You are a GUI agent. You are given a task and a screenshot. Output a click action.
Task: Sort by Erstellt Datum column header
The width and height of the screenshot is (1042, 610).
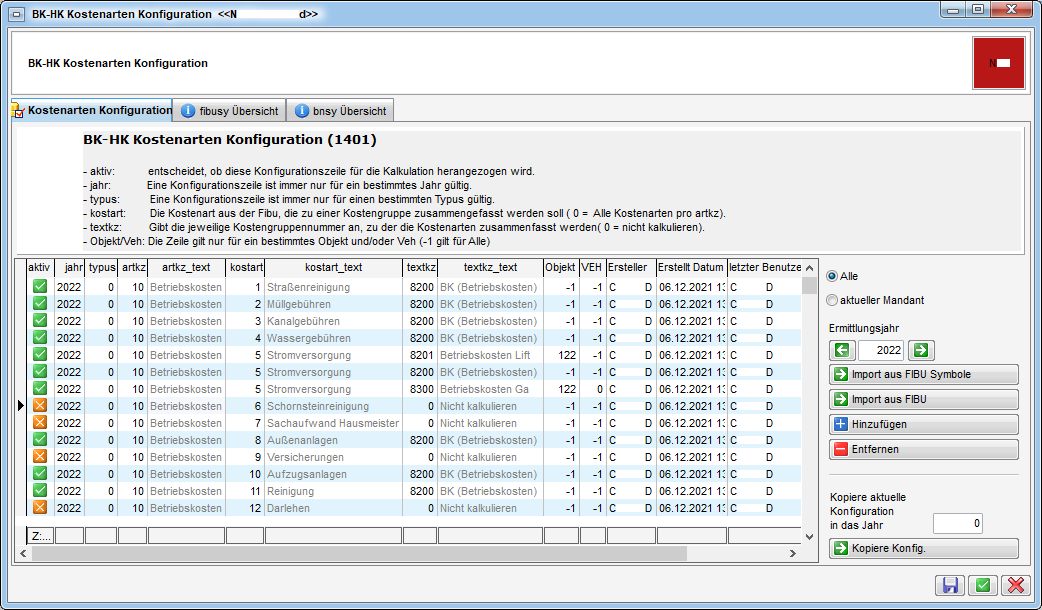(691, 267)
